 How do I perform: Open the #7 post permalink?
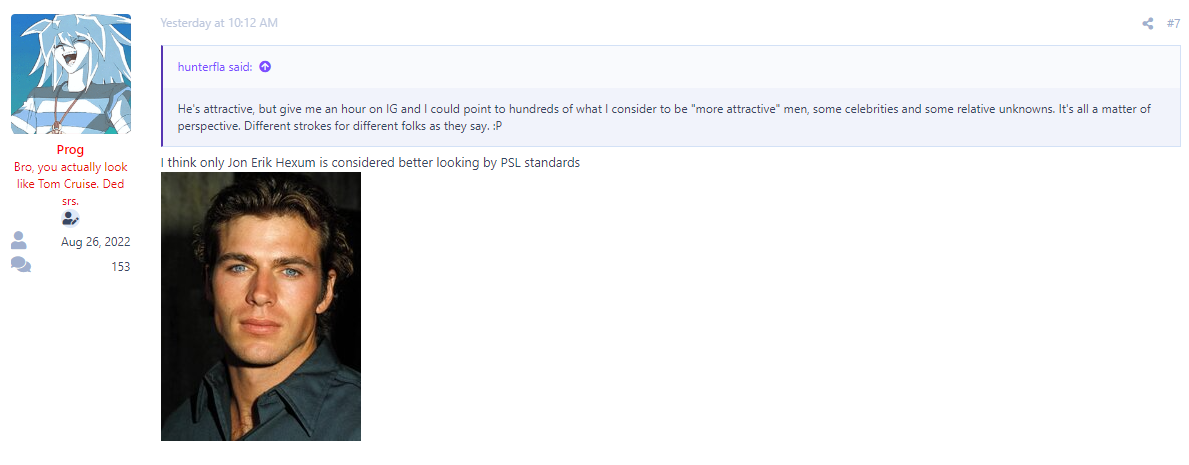point(1173,24)
